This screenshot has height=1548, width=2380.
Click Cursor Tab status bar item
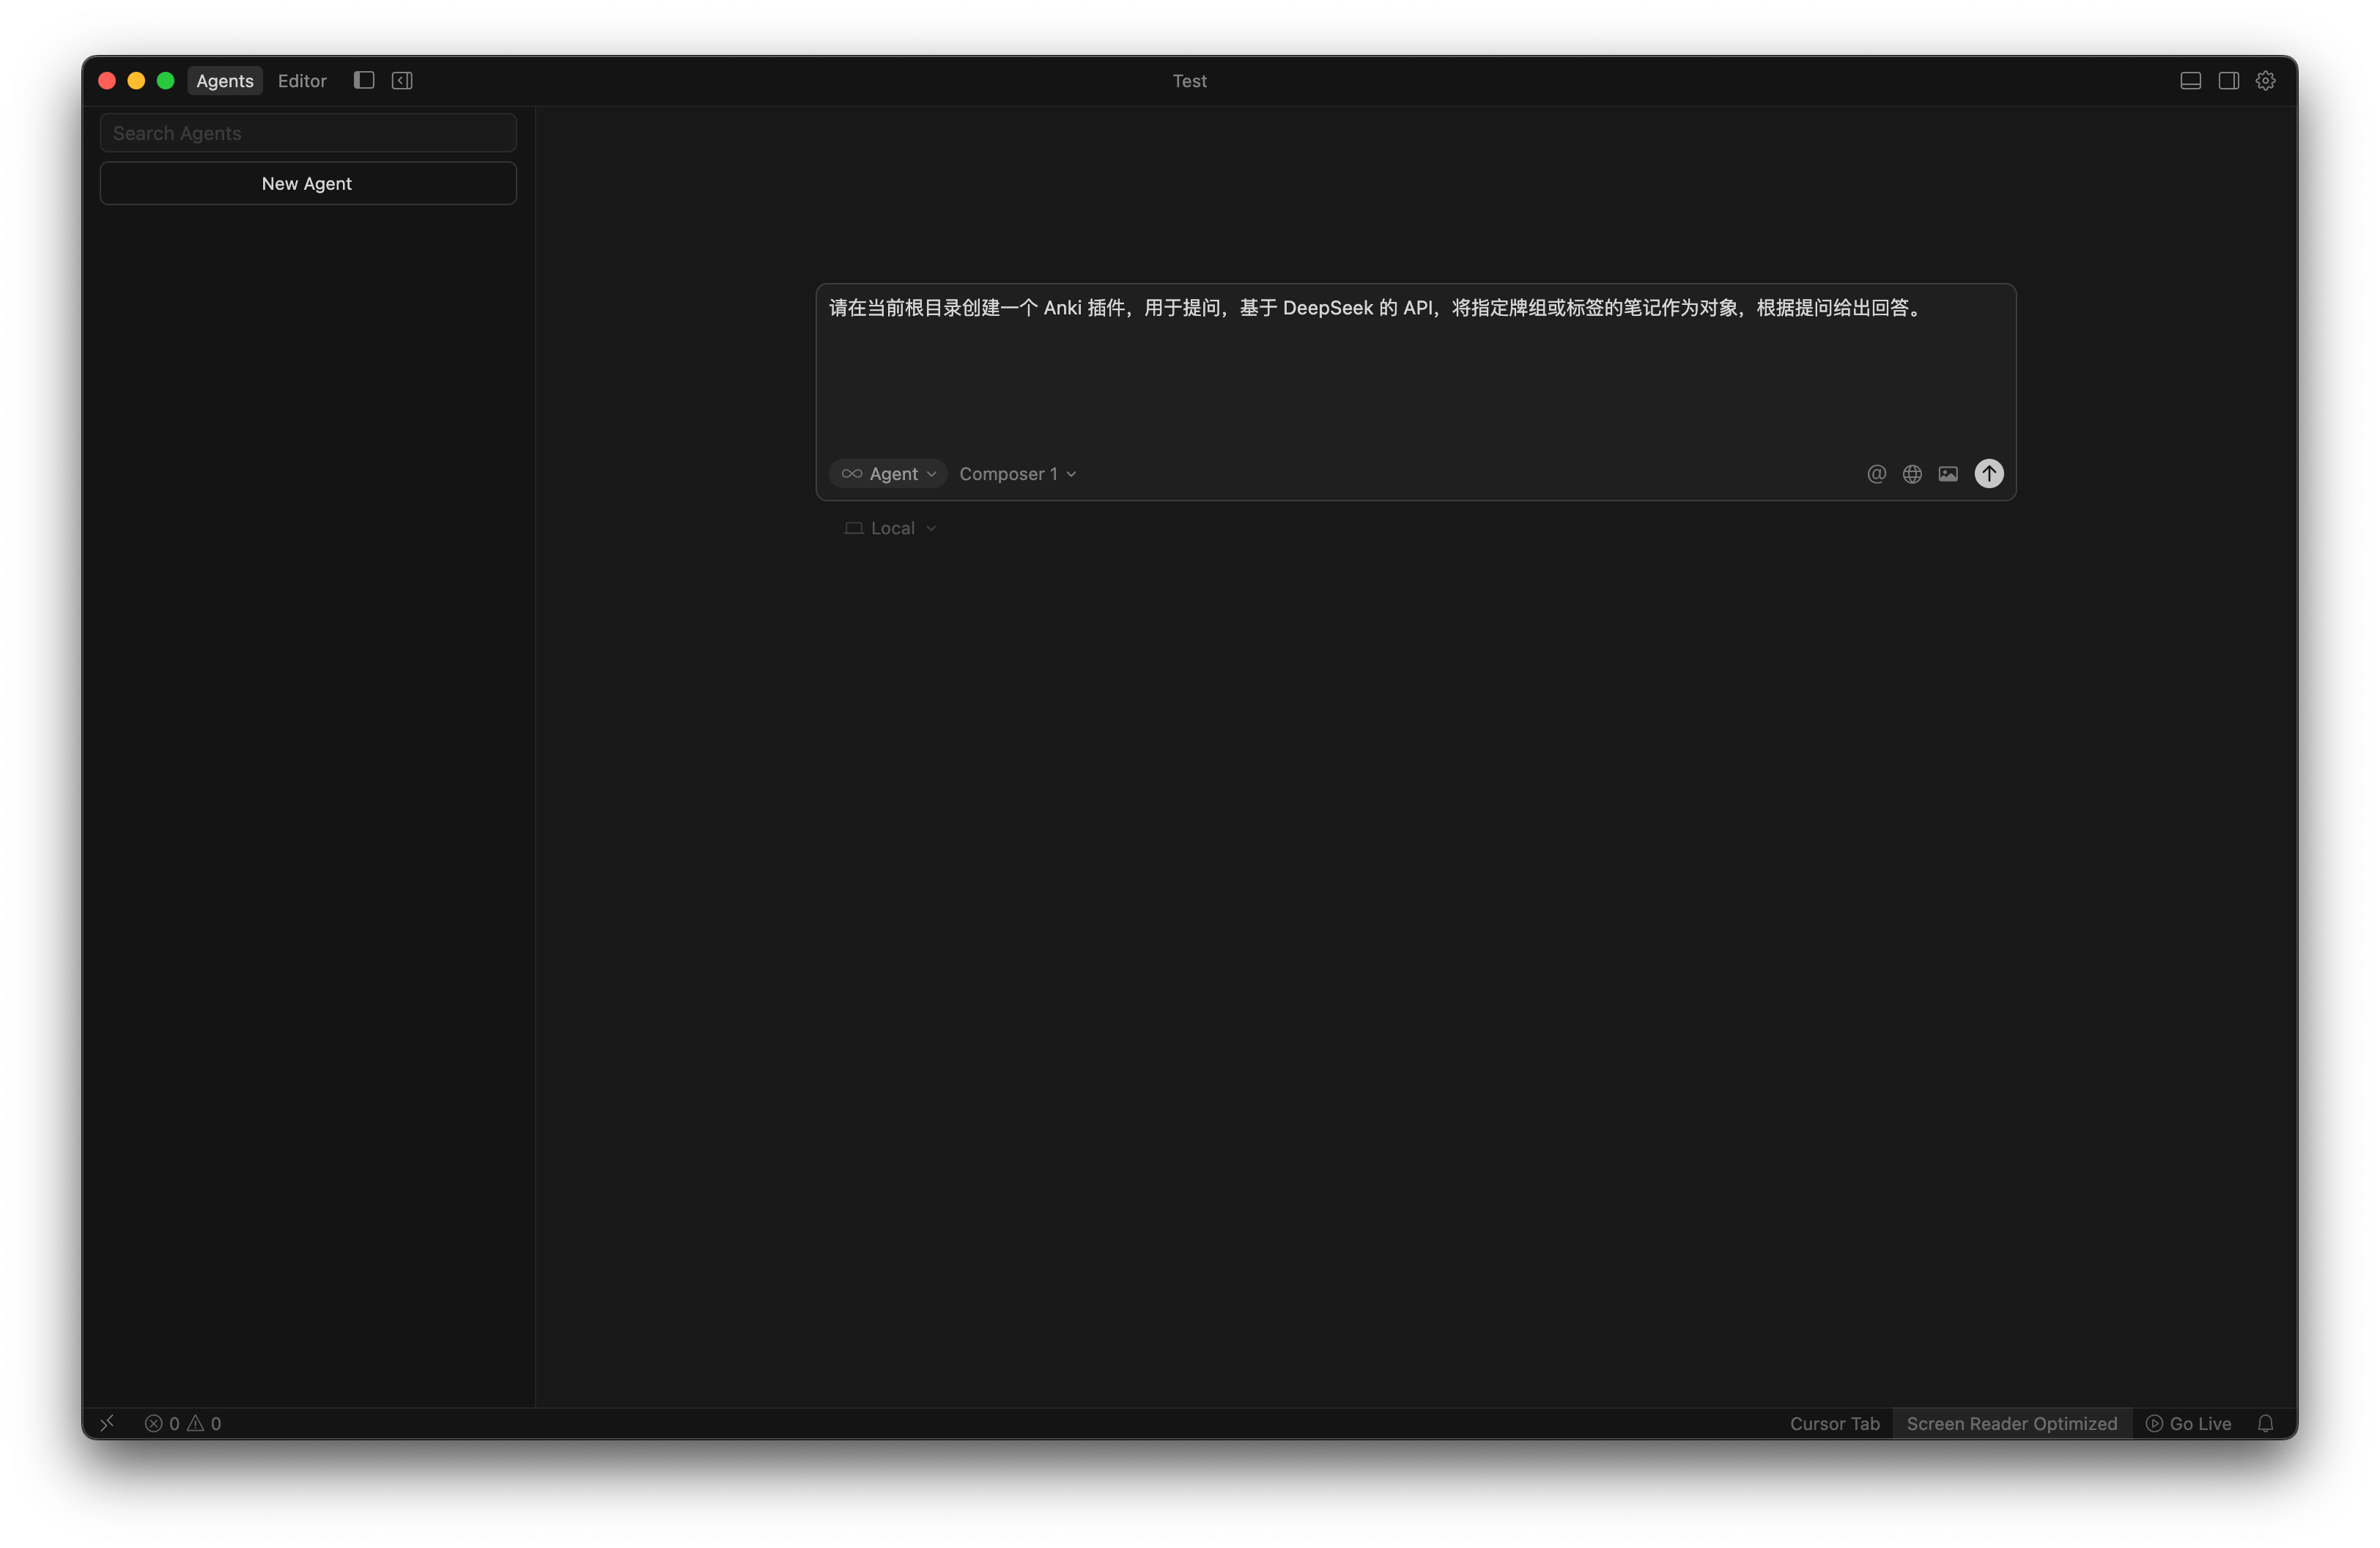(x=1834, y=1423)
